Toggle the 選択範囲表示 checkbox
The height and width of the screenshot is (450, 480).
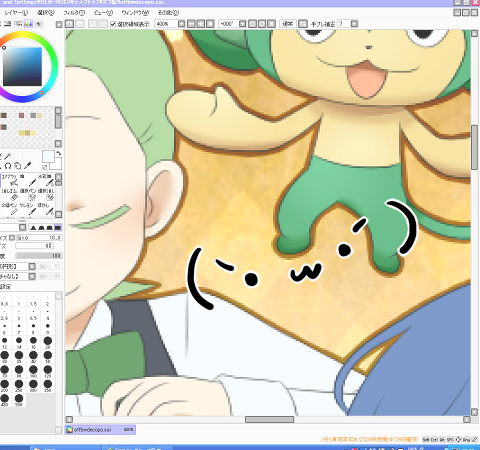click(113, 24)
